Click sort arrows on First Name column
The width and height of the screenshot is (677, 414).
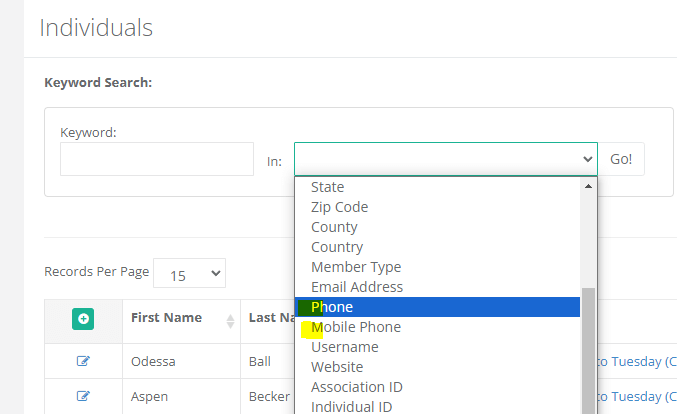231,321
